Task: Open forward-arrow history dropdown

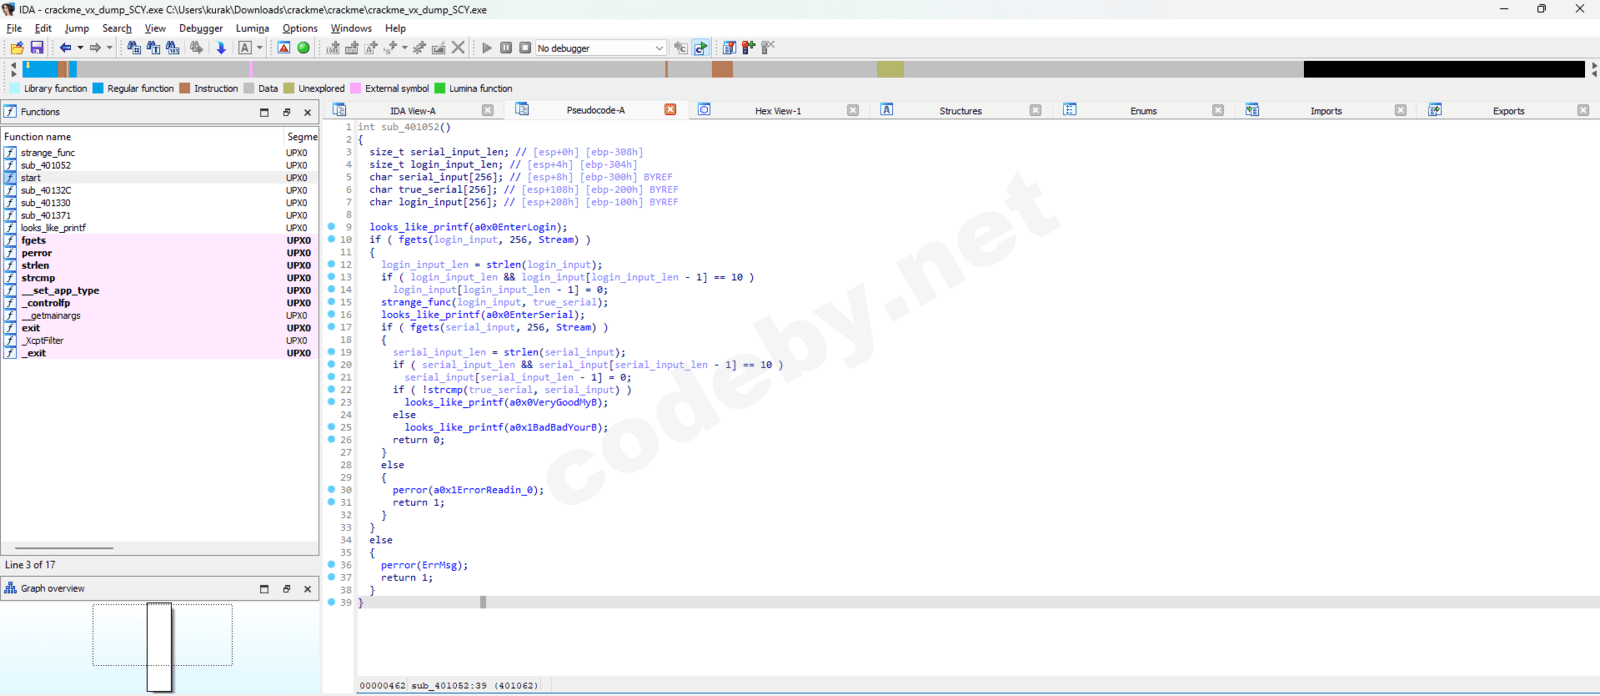Action: (110, 48)
